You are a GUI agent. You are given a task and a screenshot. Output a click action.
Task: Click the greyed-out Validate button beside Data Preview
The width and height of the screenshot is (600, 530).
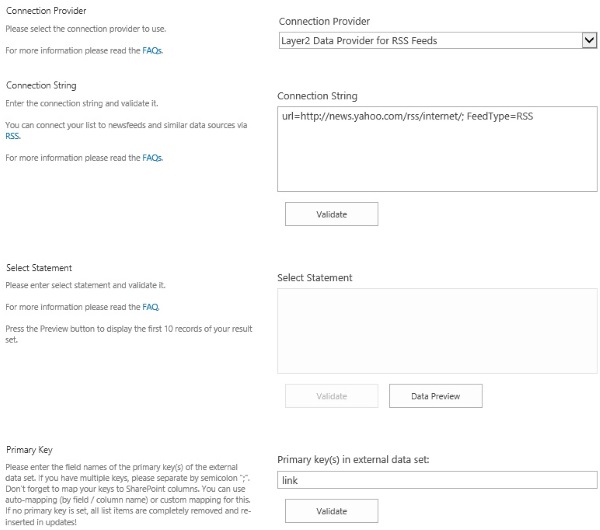point(331,396)
